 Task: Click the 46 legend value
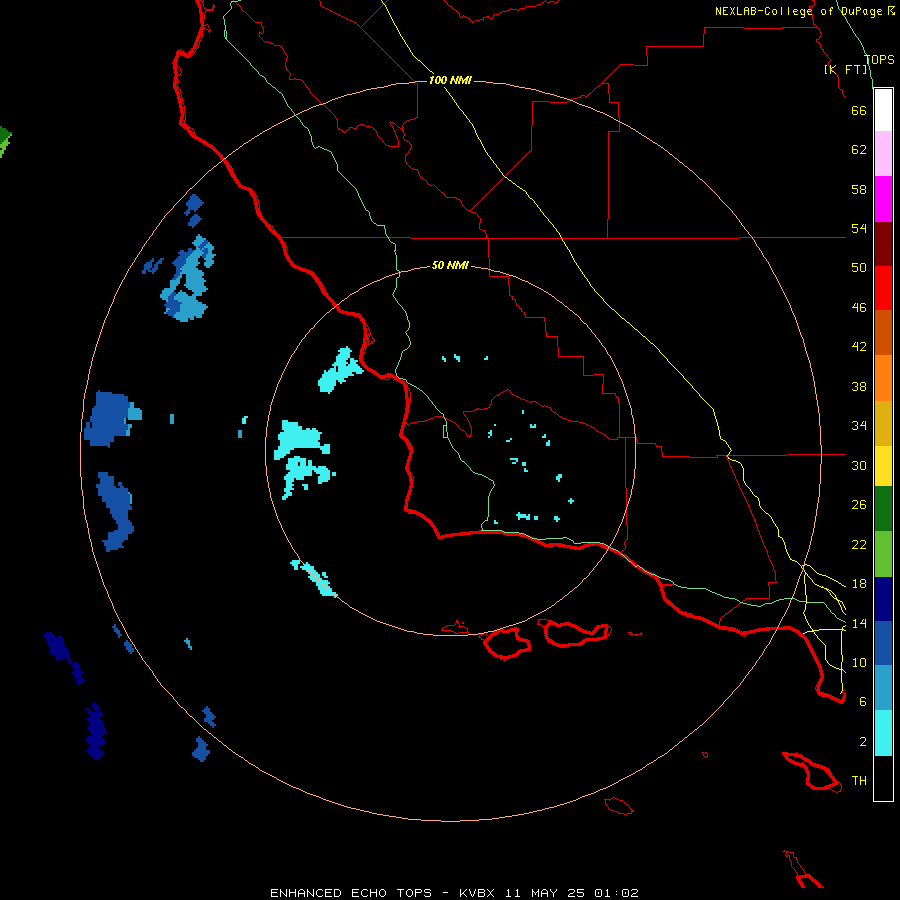click(859, 308)
